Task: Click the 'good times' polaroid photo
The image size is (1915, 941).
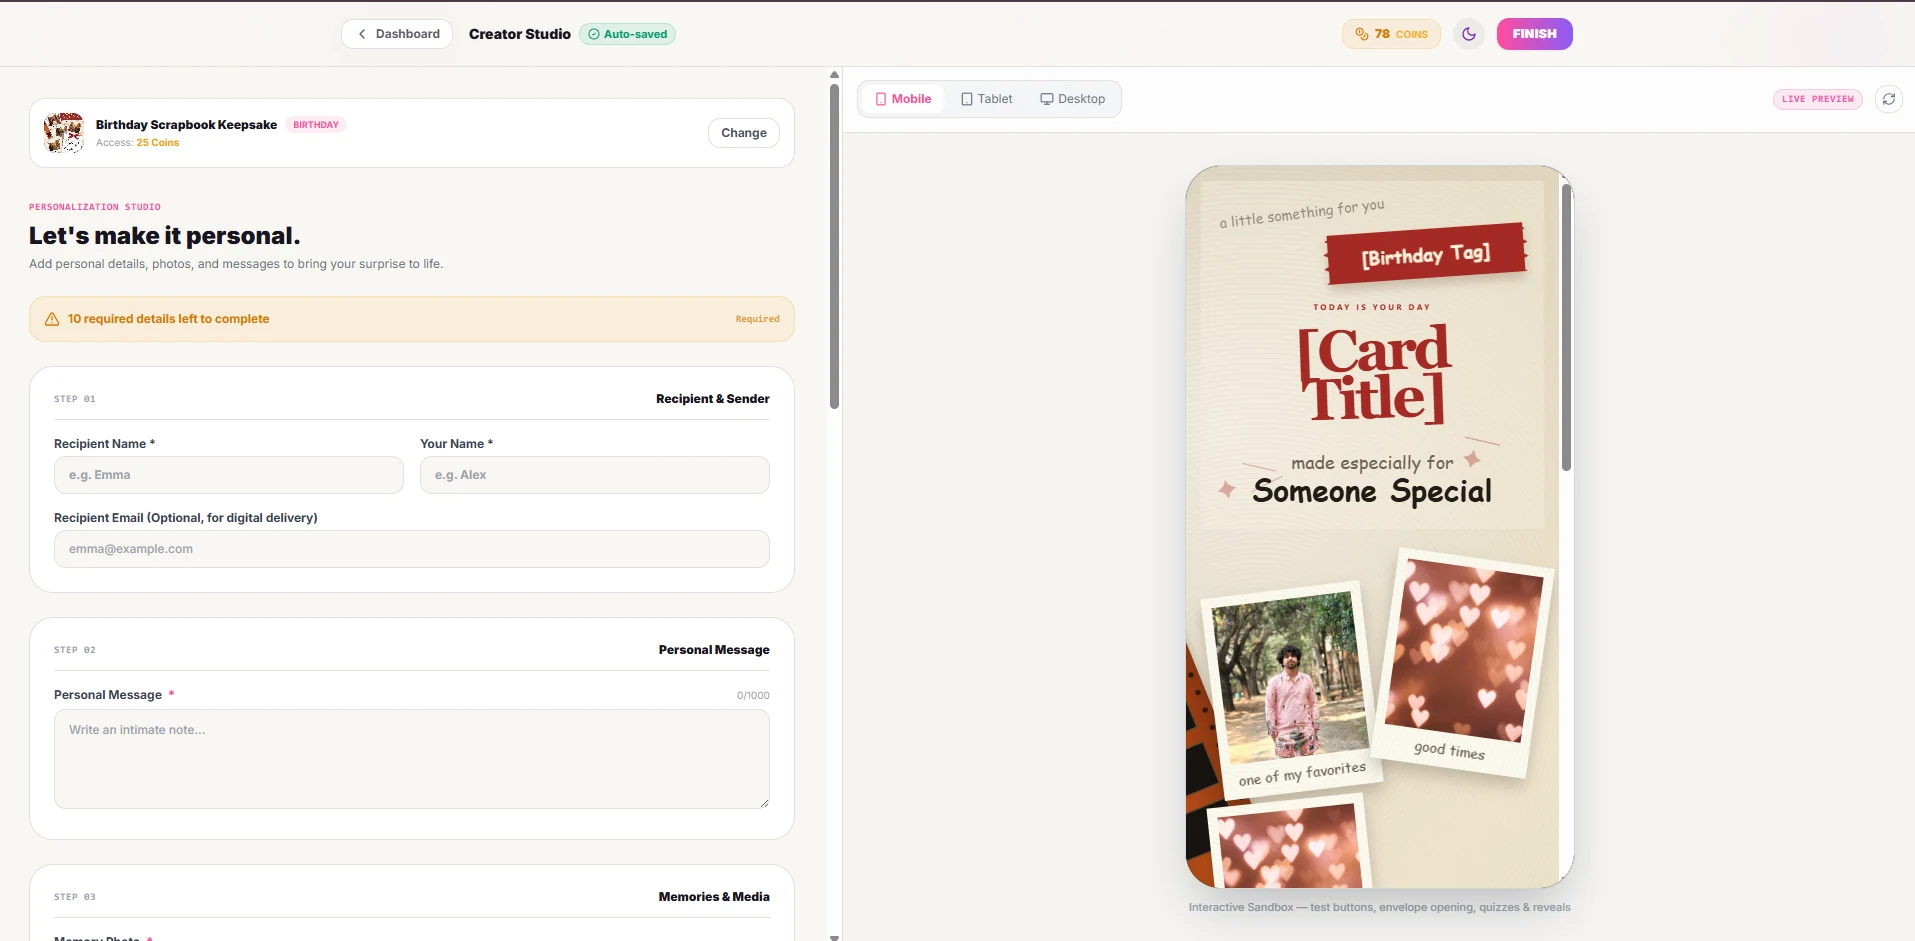Action: 1464,661
